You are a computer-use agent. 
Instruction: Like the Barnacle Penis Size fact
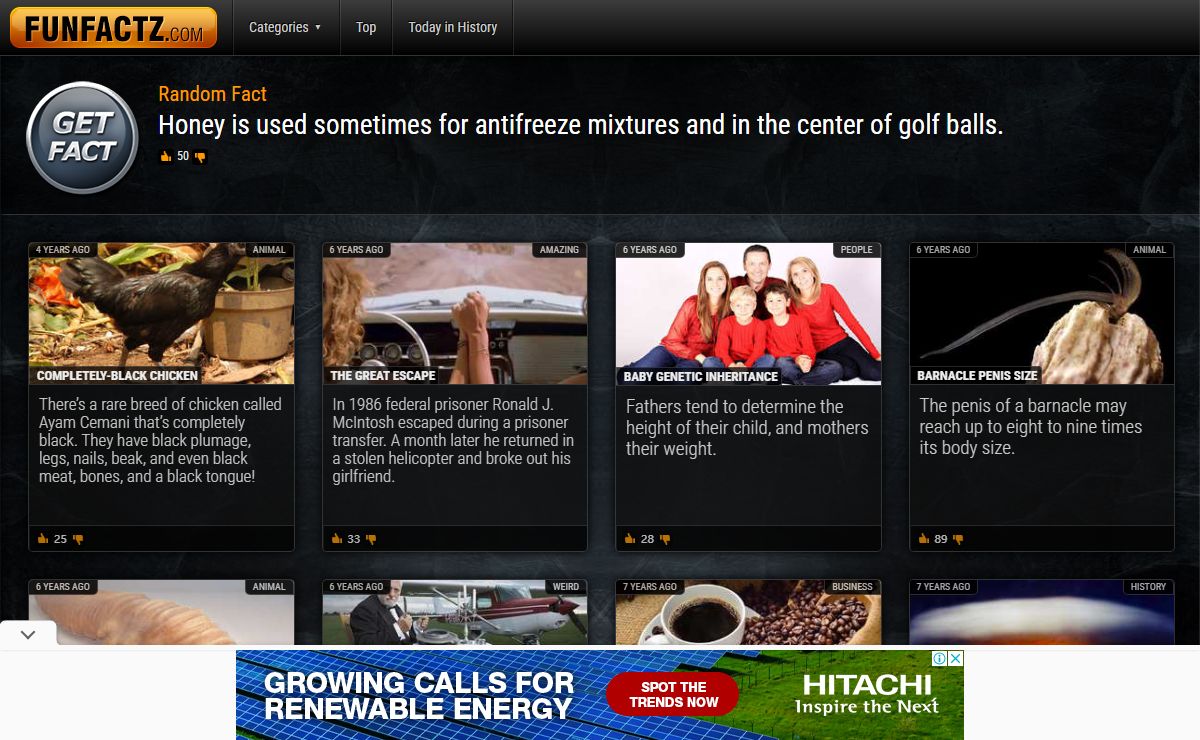click(x=924, y=539)
